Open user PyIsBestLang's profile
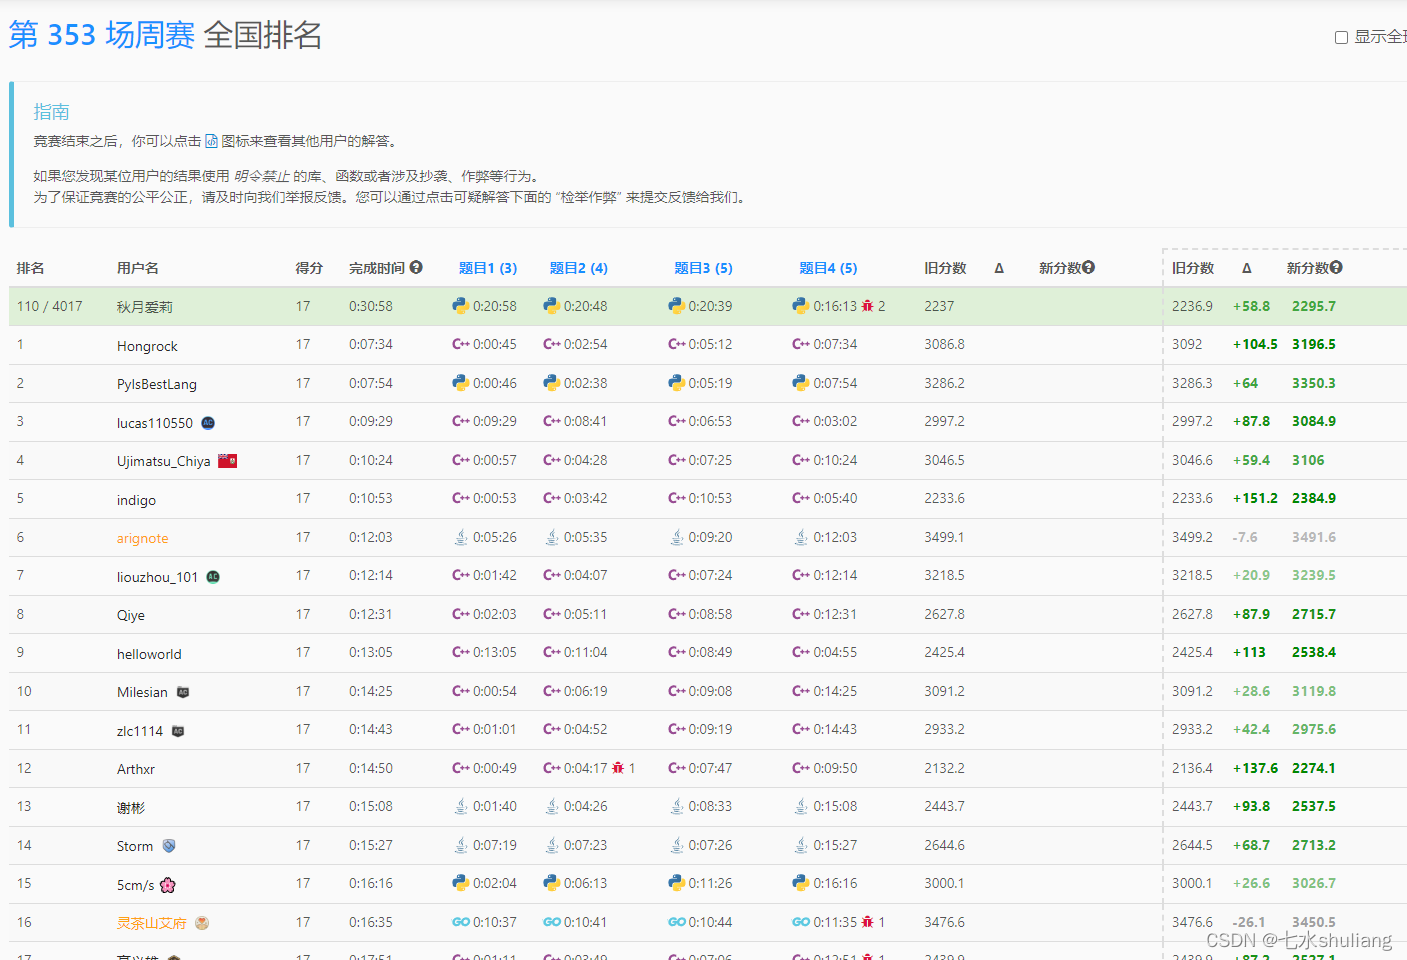 (157, 384)
